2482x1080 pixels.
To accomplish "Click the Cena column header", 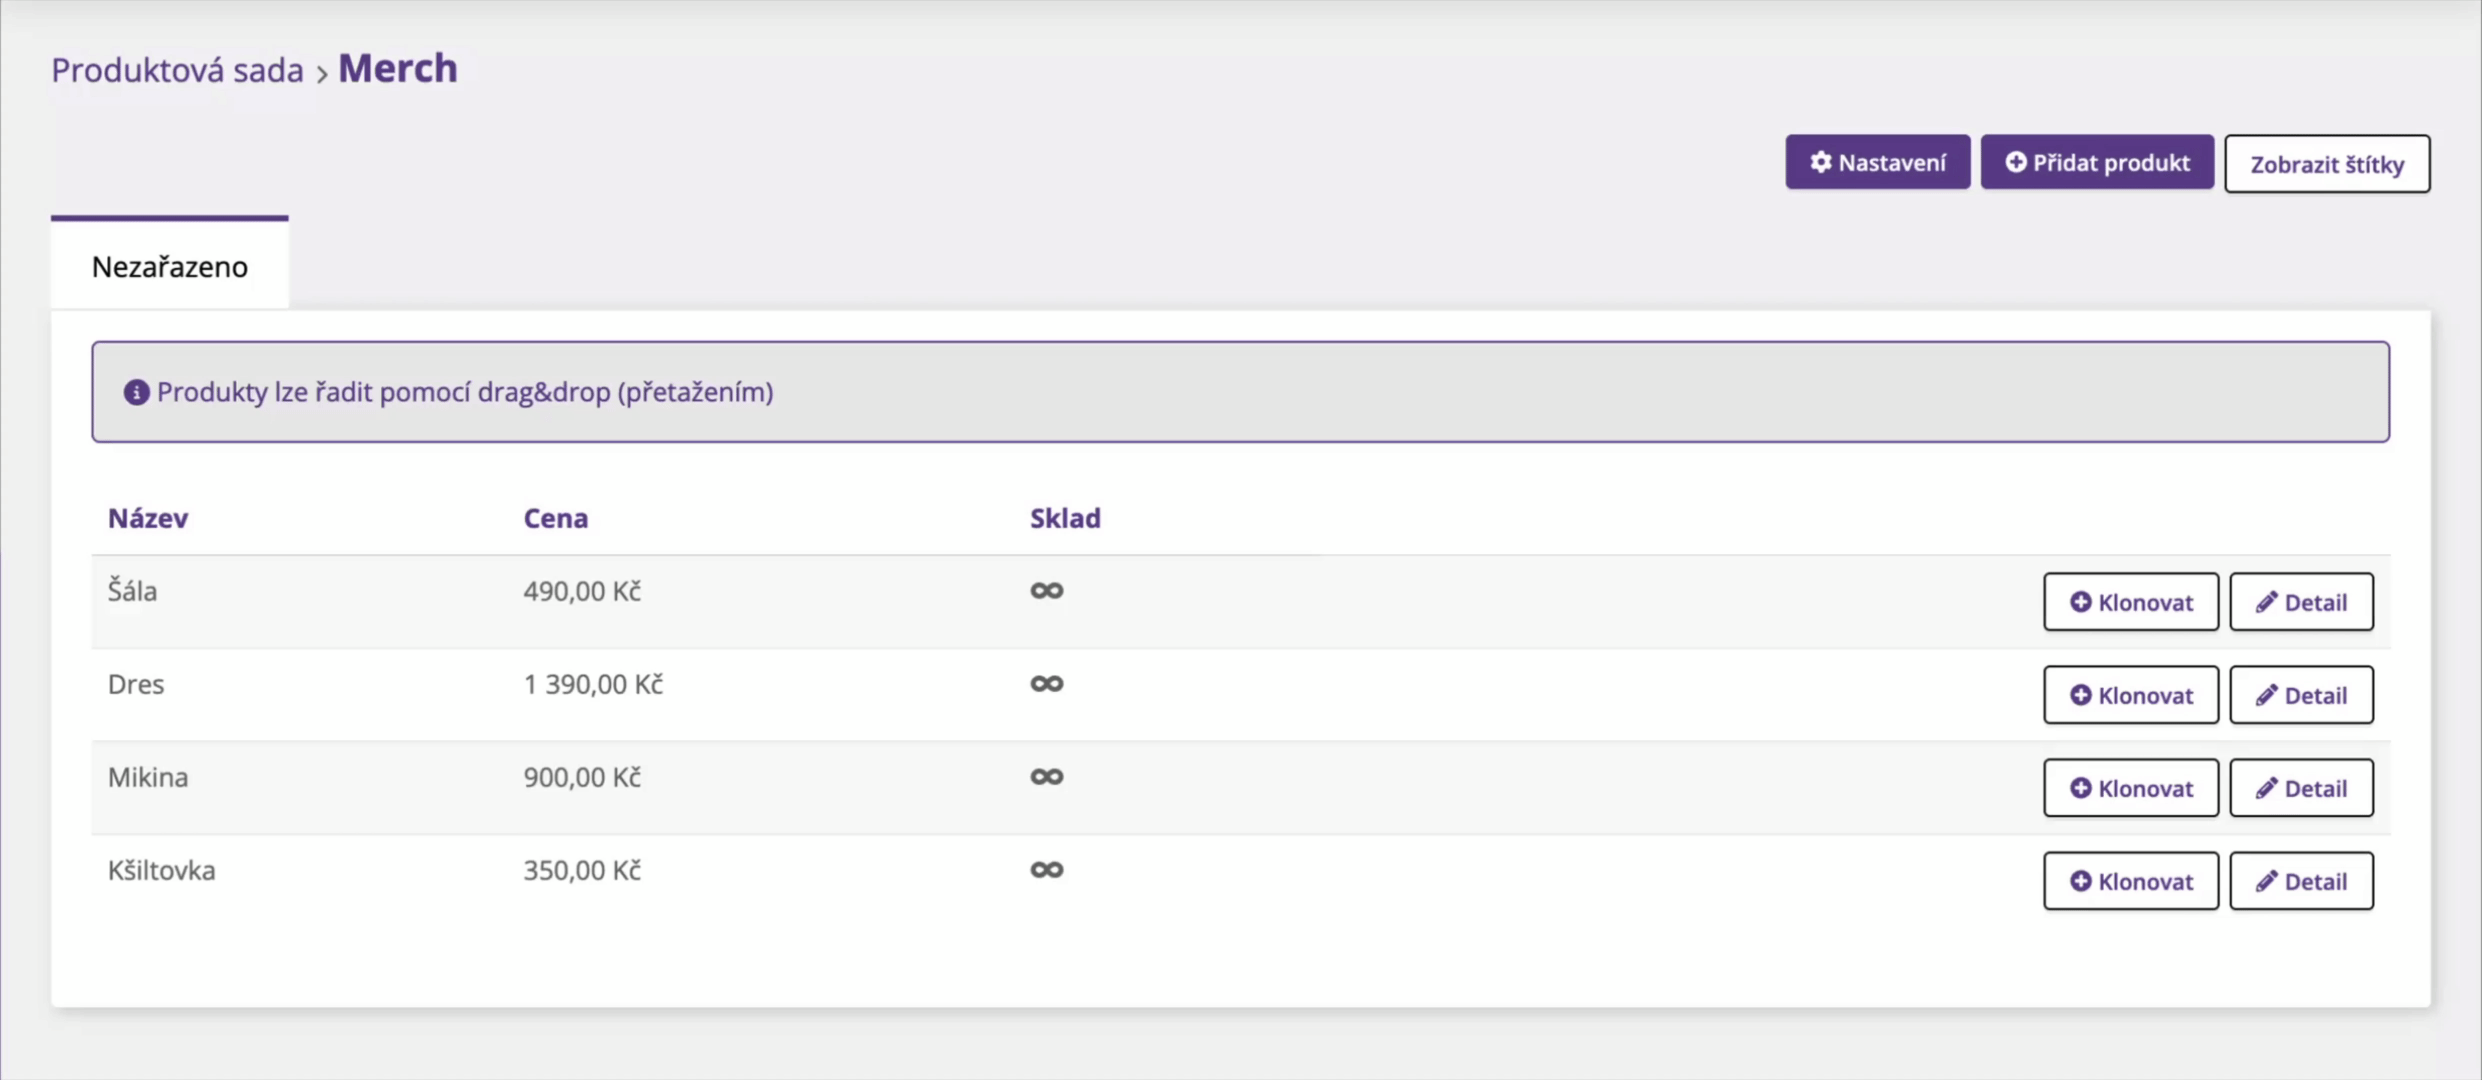I will point(555,518).
